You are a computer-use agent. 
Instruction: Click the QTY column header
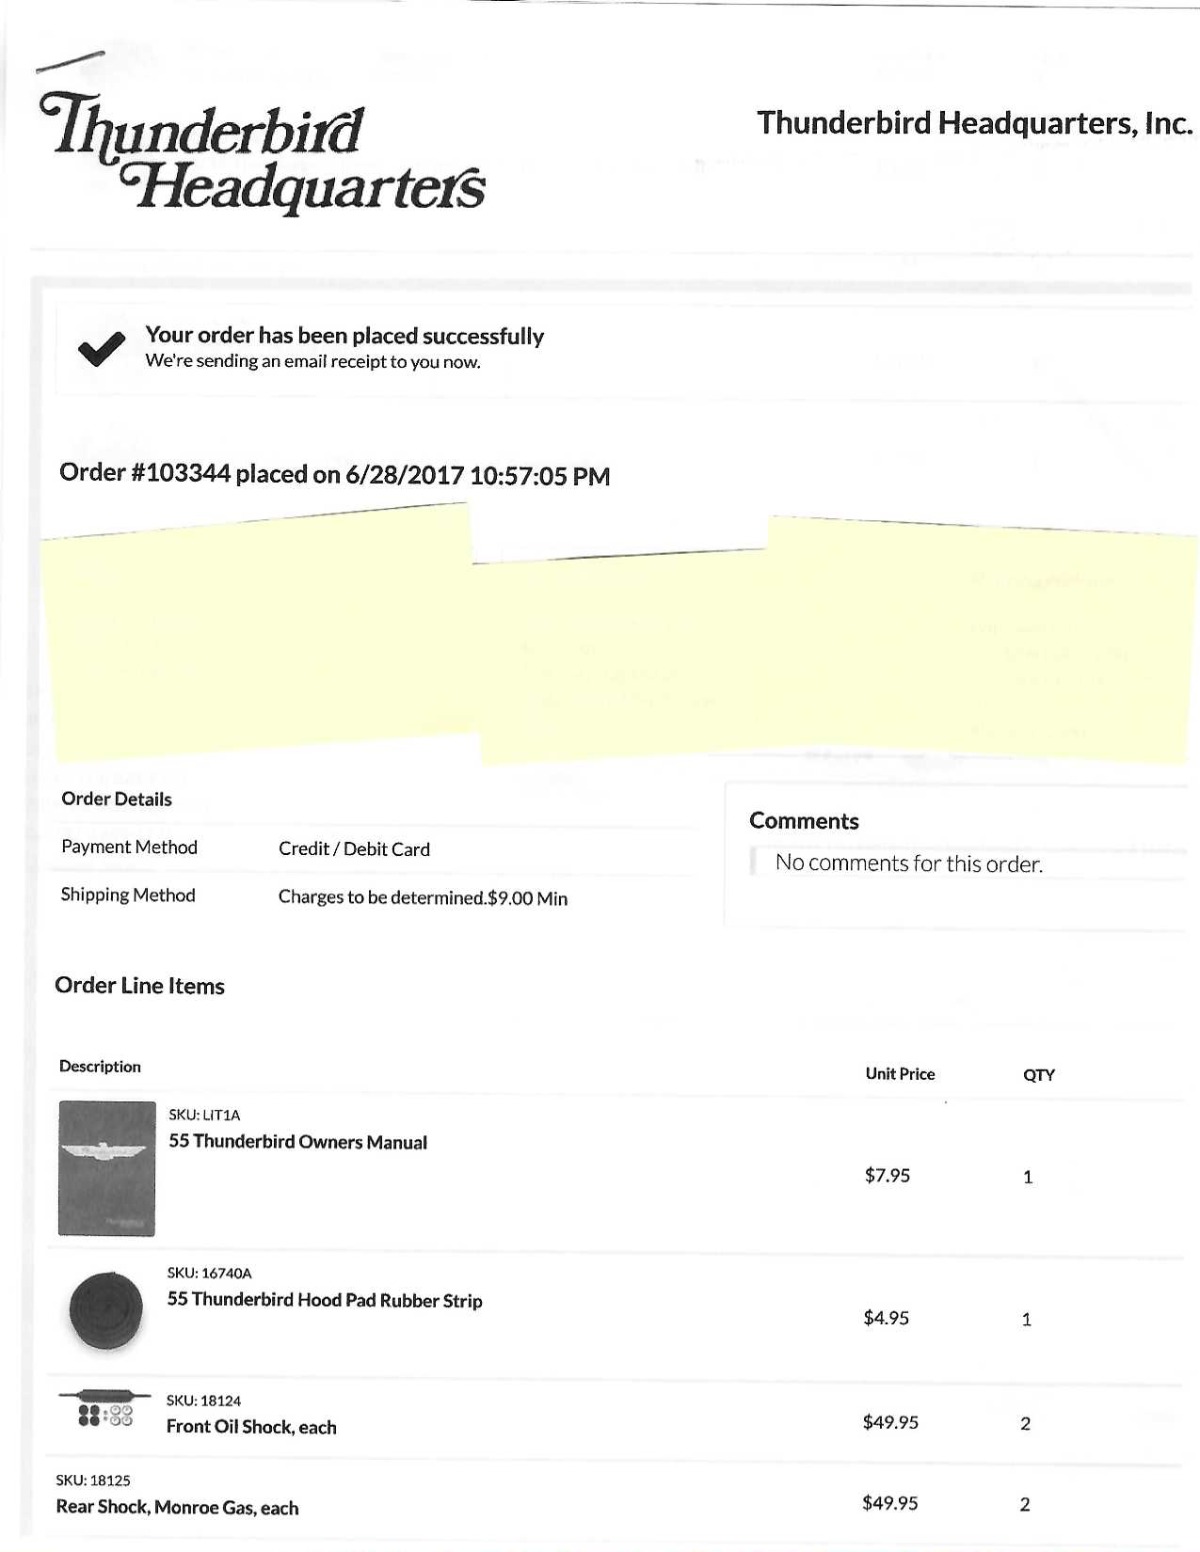(x=1039, y=1075)
